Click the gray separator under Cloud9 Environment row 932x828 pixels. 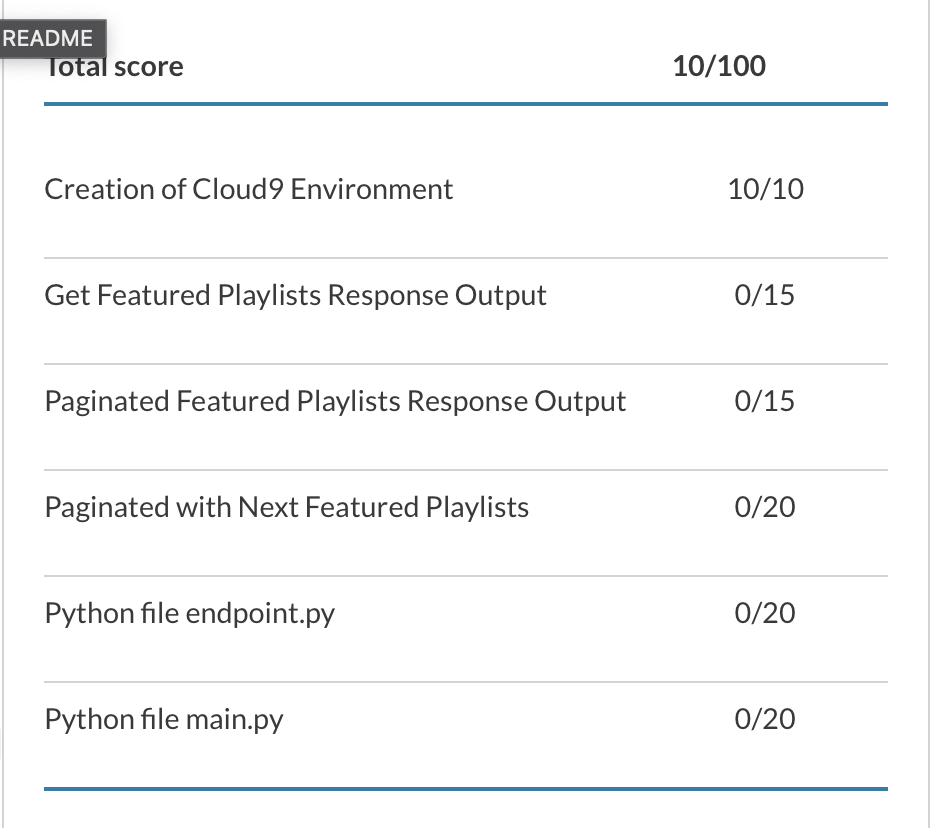(466, 258)
